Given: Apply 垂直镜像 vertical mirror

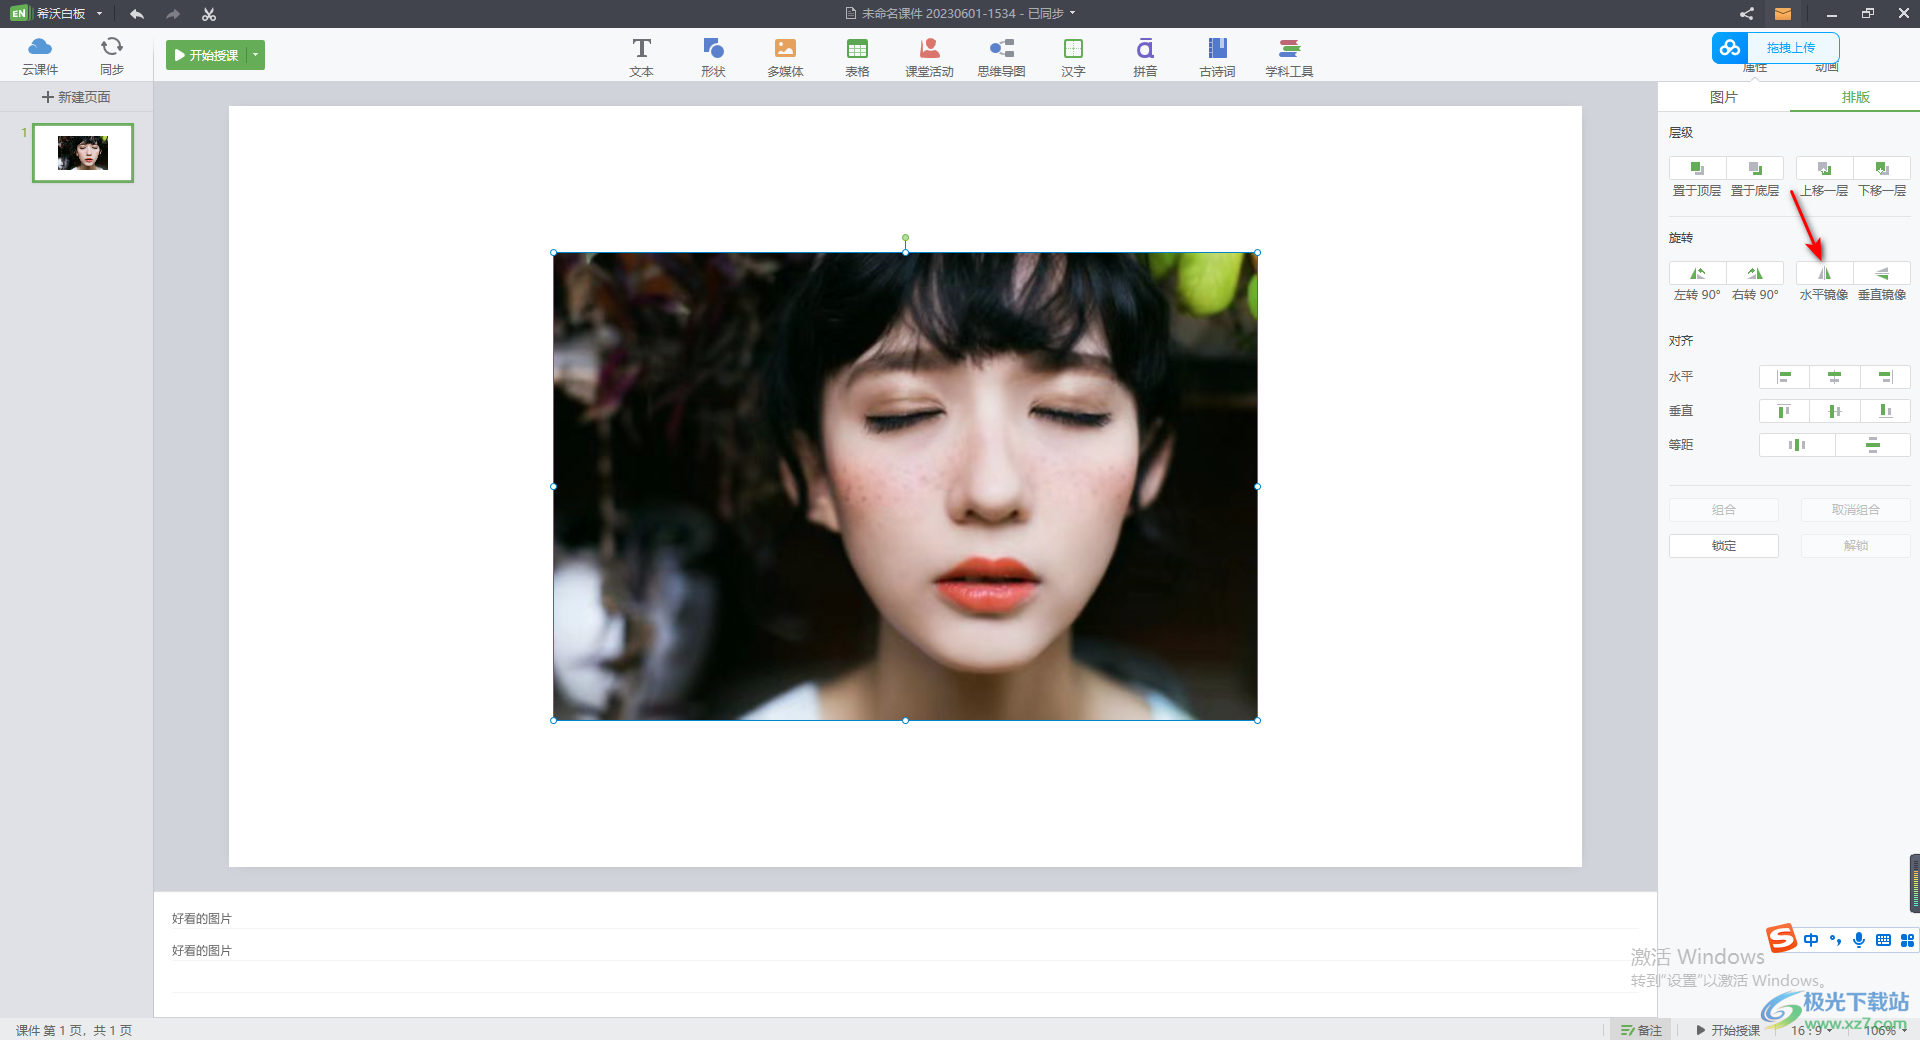Looking at the screenshot, I should click(1882, 273).
